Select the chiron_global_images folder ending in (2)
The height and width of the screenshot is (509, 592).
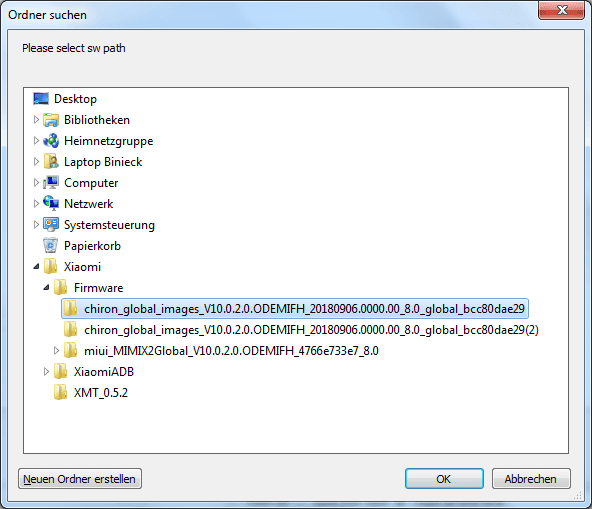pyautogui.click(x=301, y=330)
